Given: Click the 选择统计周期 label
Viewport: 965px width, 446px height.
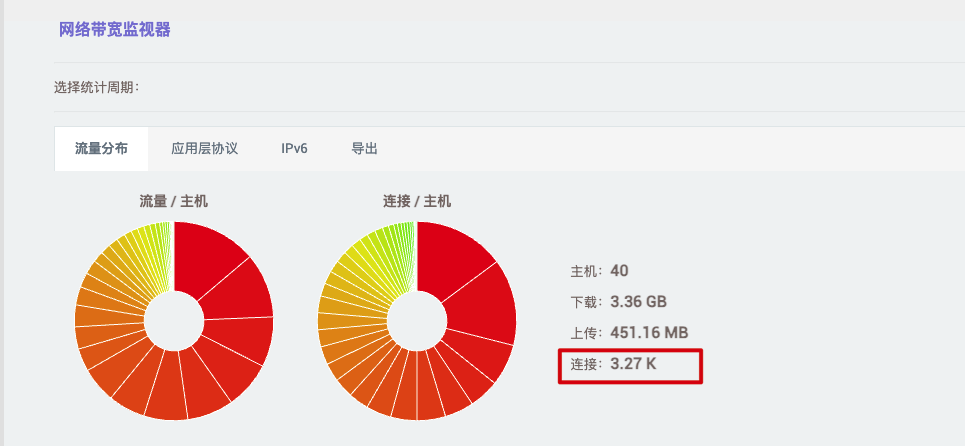Looking at the screenshot, I should pyautogui.click(x=96, y=87).
